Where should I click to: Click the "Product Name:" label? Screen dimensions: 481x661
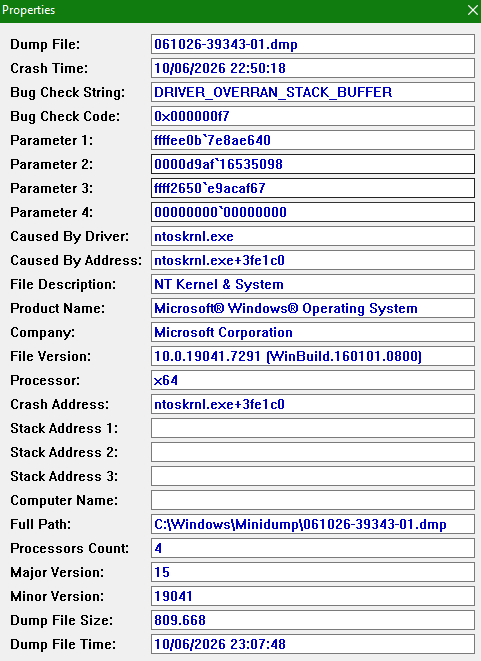[58, 309]
